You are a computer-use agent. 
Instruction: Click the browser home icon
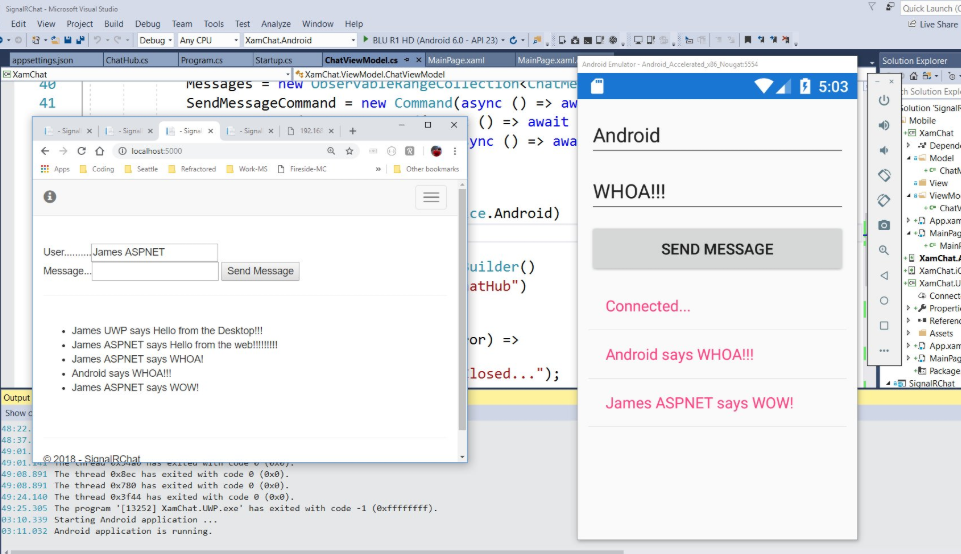99,151
